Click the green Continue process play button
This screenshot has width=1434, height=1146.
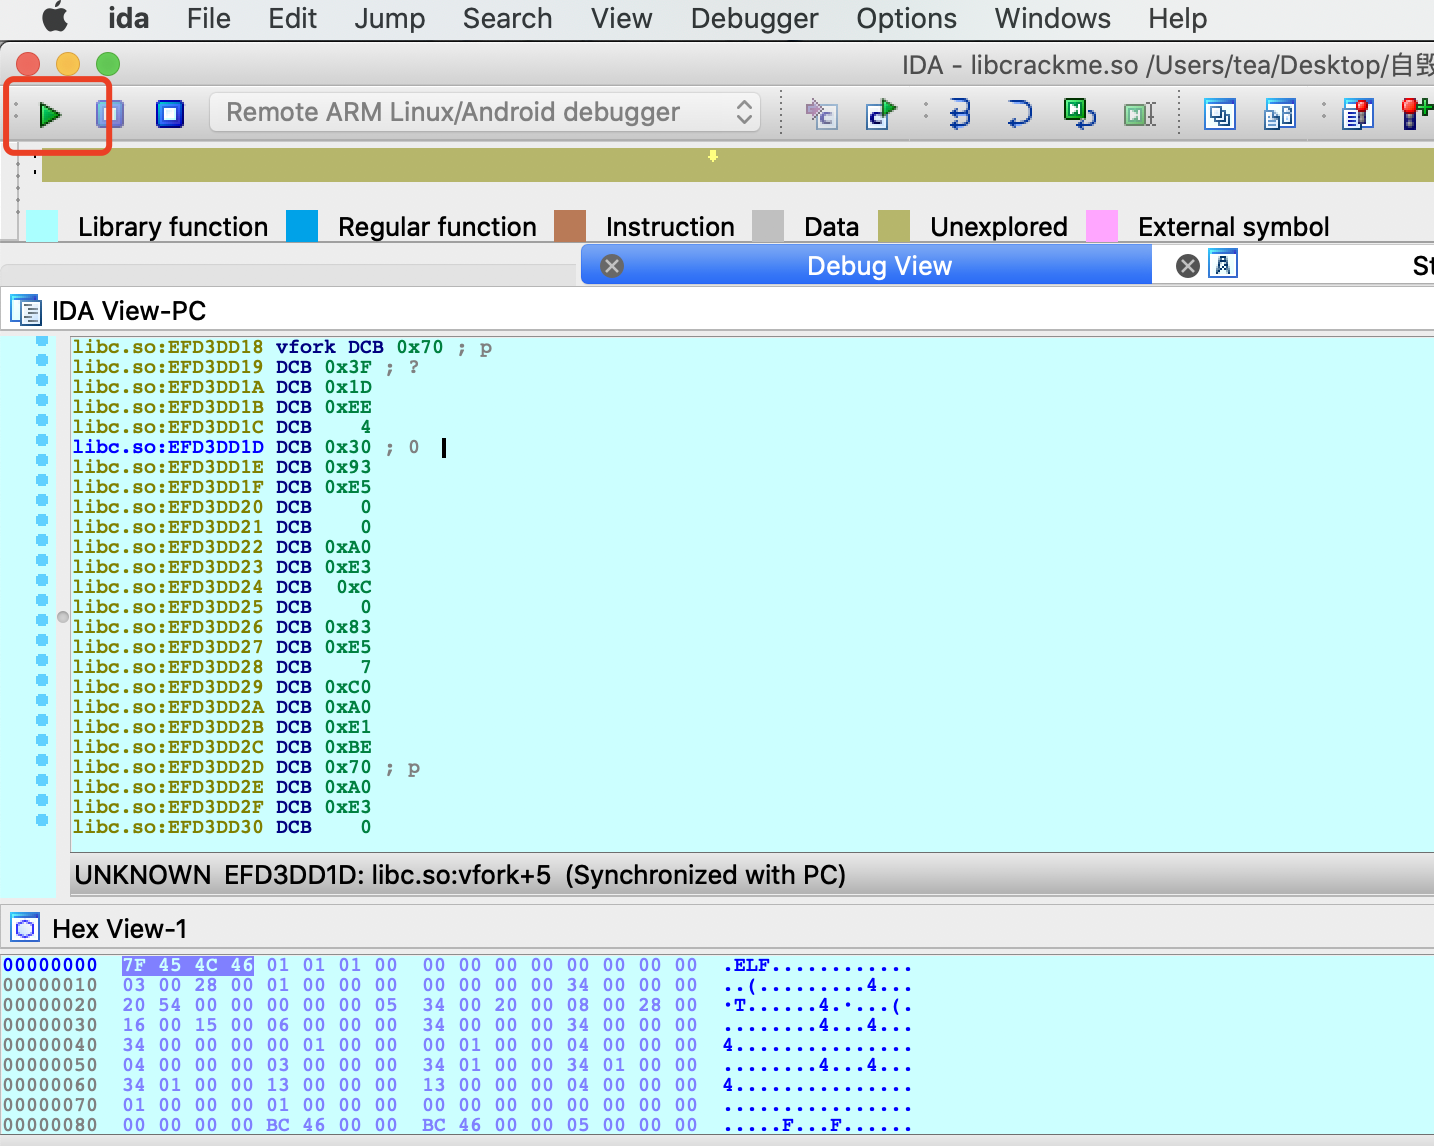50,114
